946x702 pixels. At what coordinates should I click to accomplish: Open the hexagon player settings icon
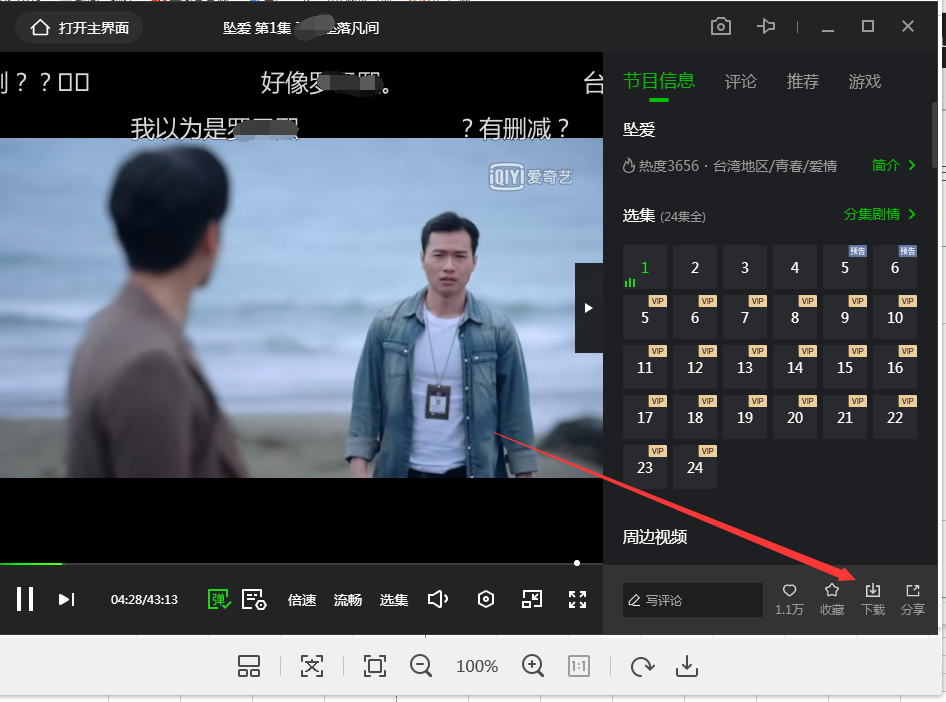point(486,599)
